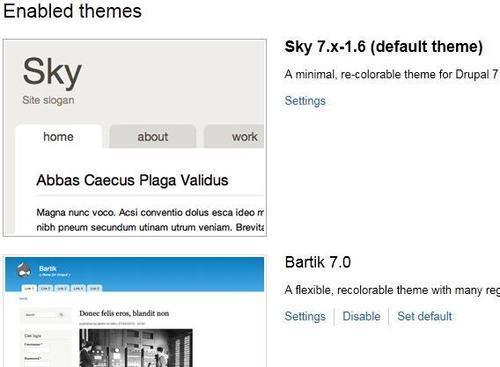Set Bartik as the default theme
The width and height of the screenshot is (500, 367).
pyautogui.click(x=425, y=316)
